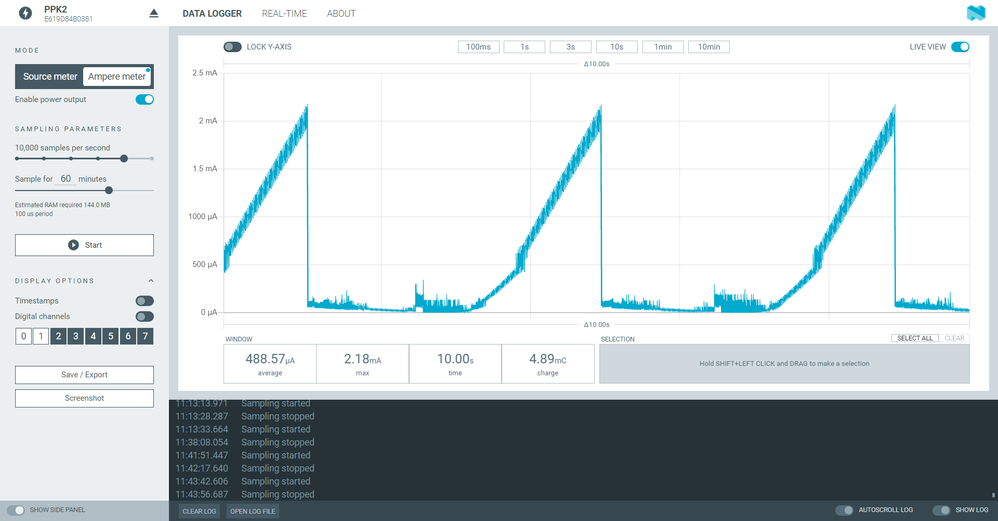This screenshot has width=998, height=521.
Task: Enable the Digital channels toggle
Action: click(x=144, y=316)
